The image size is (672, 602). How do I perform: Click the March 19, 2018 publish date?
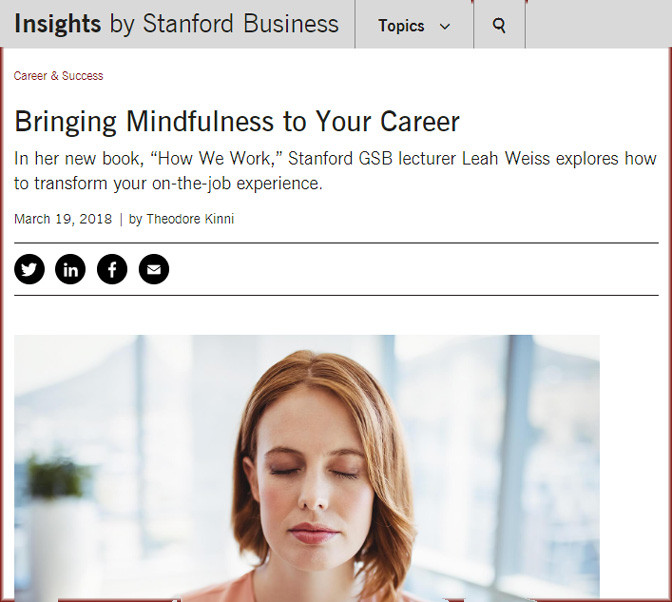[x=62, y=219]
